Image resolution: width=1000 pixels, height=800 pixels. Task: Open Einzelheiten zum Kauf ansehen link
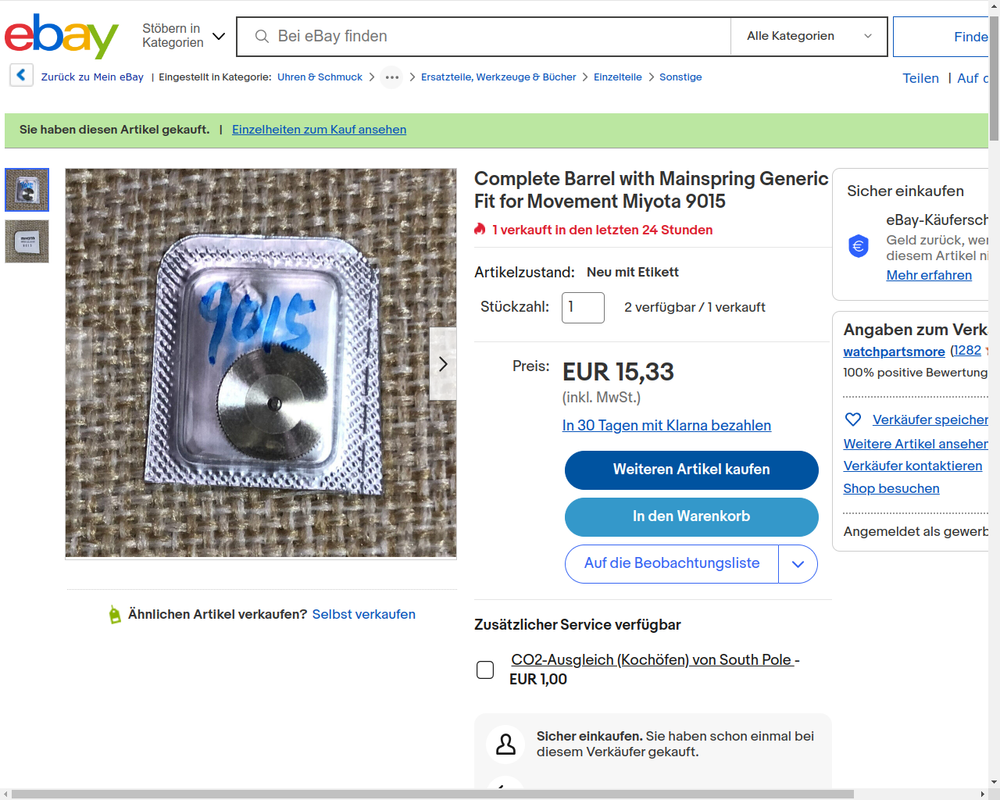pyautogui.click(x=319, y=130)
